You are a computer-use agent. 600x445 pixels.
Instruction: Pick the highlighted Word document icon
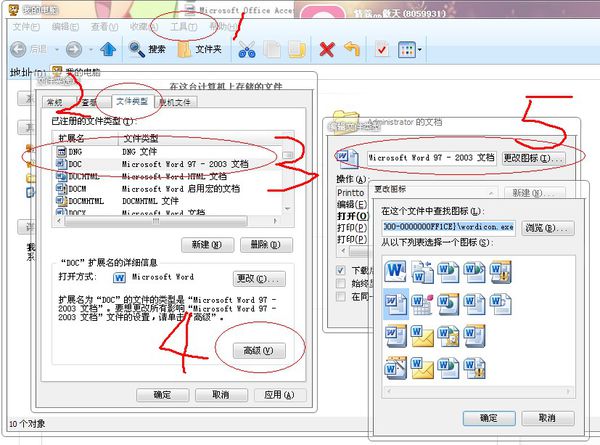[396, 304]
